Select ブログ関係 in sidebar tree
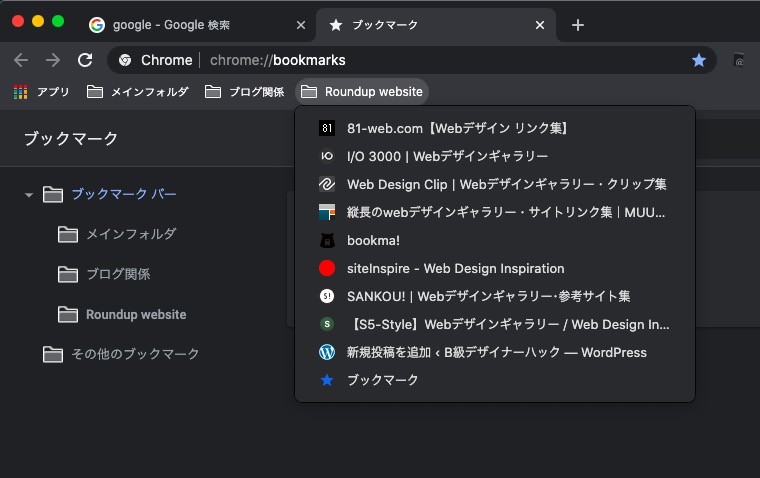 (119, 274)
